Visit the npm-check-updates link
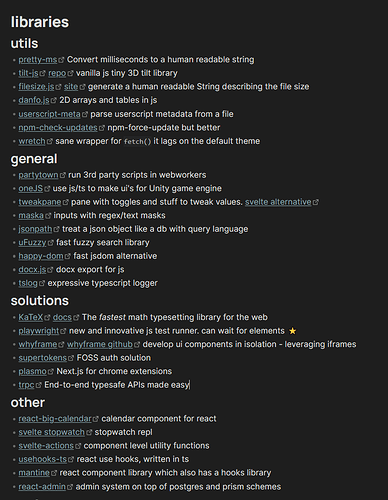The width and height of the screenshot is (388, 500). click(x=58, y=128)
